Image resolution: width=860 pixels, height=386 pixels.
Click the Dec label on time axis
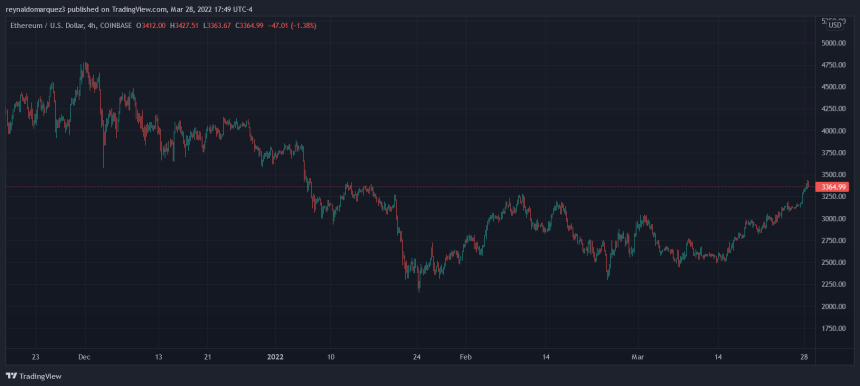coord(84,357)
